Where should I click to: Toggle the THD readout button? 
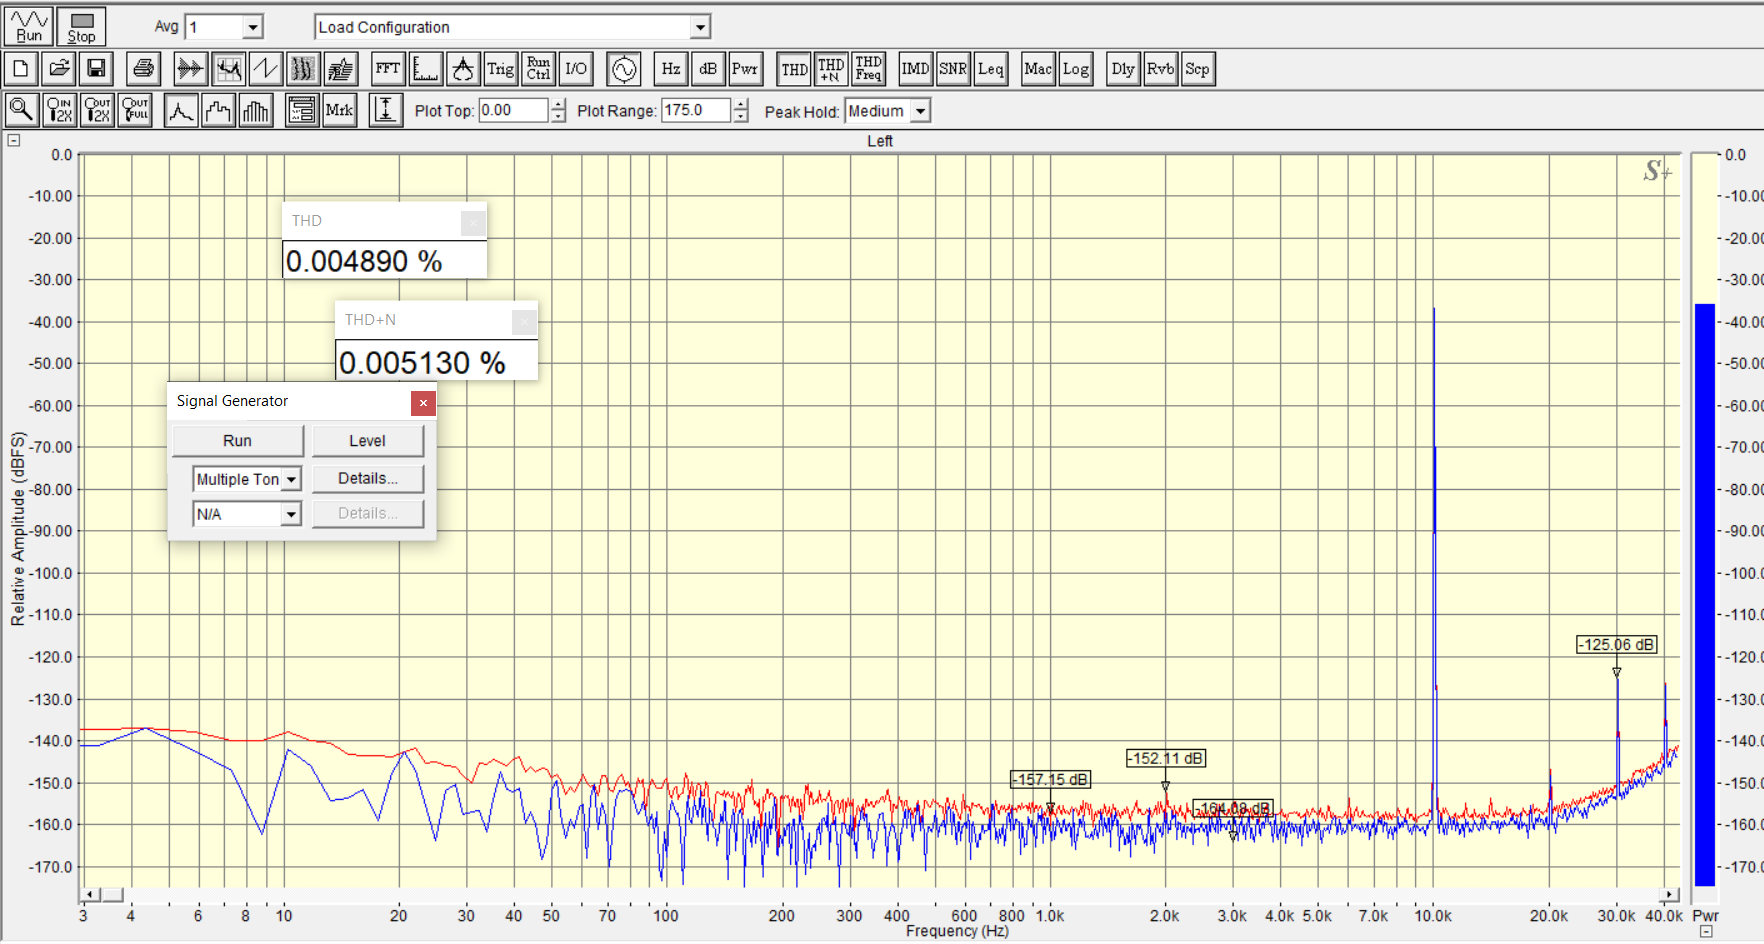tap(794, 69)
